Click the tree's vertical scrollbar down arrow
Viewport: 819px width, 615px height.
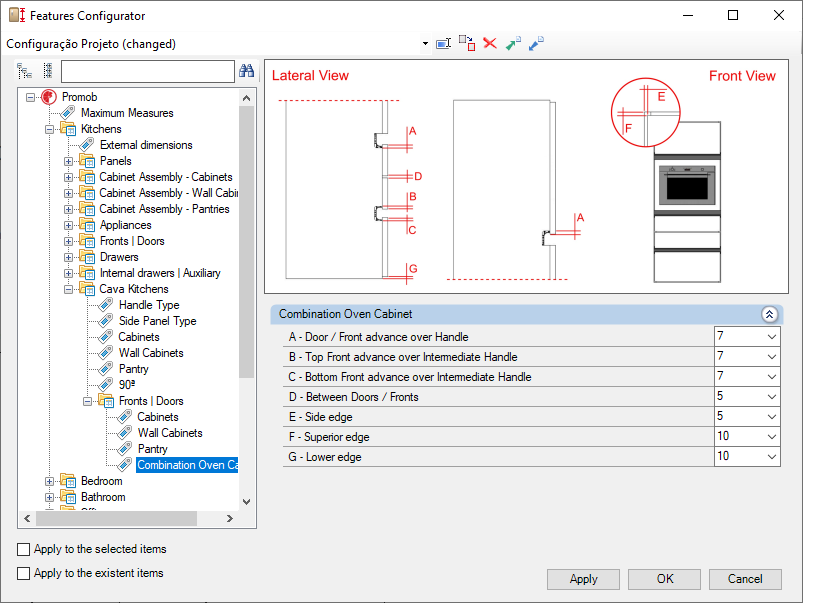point(247,502)
